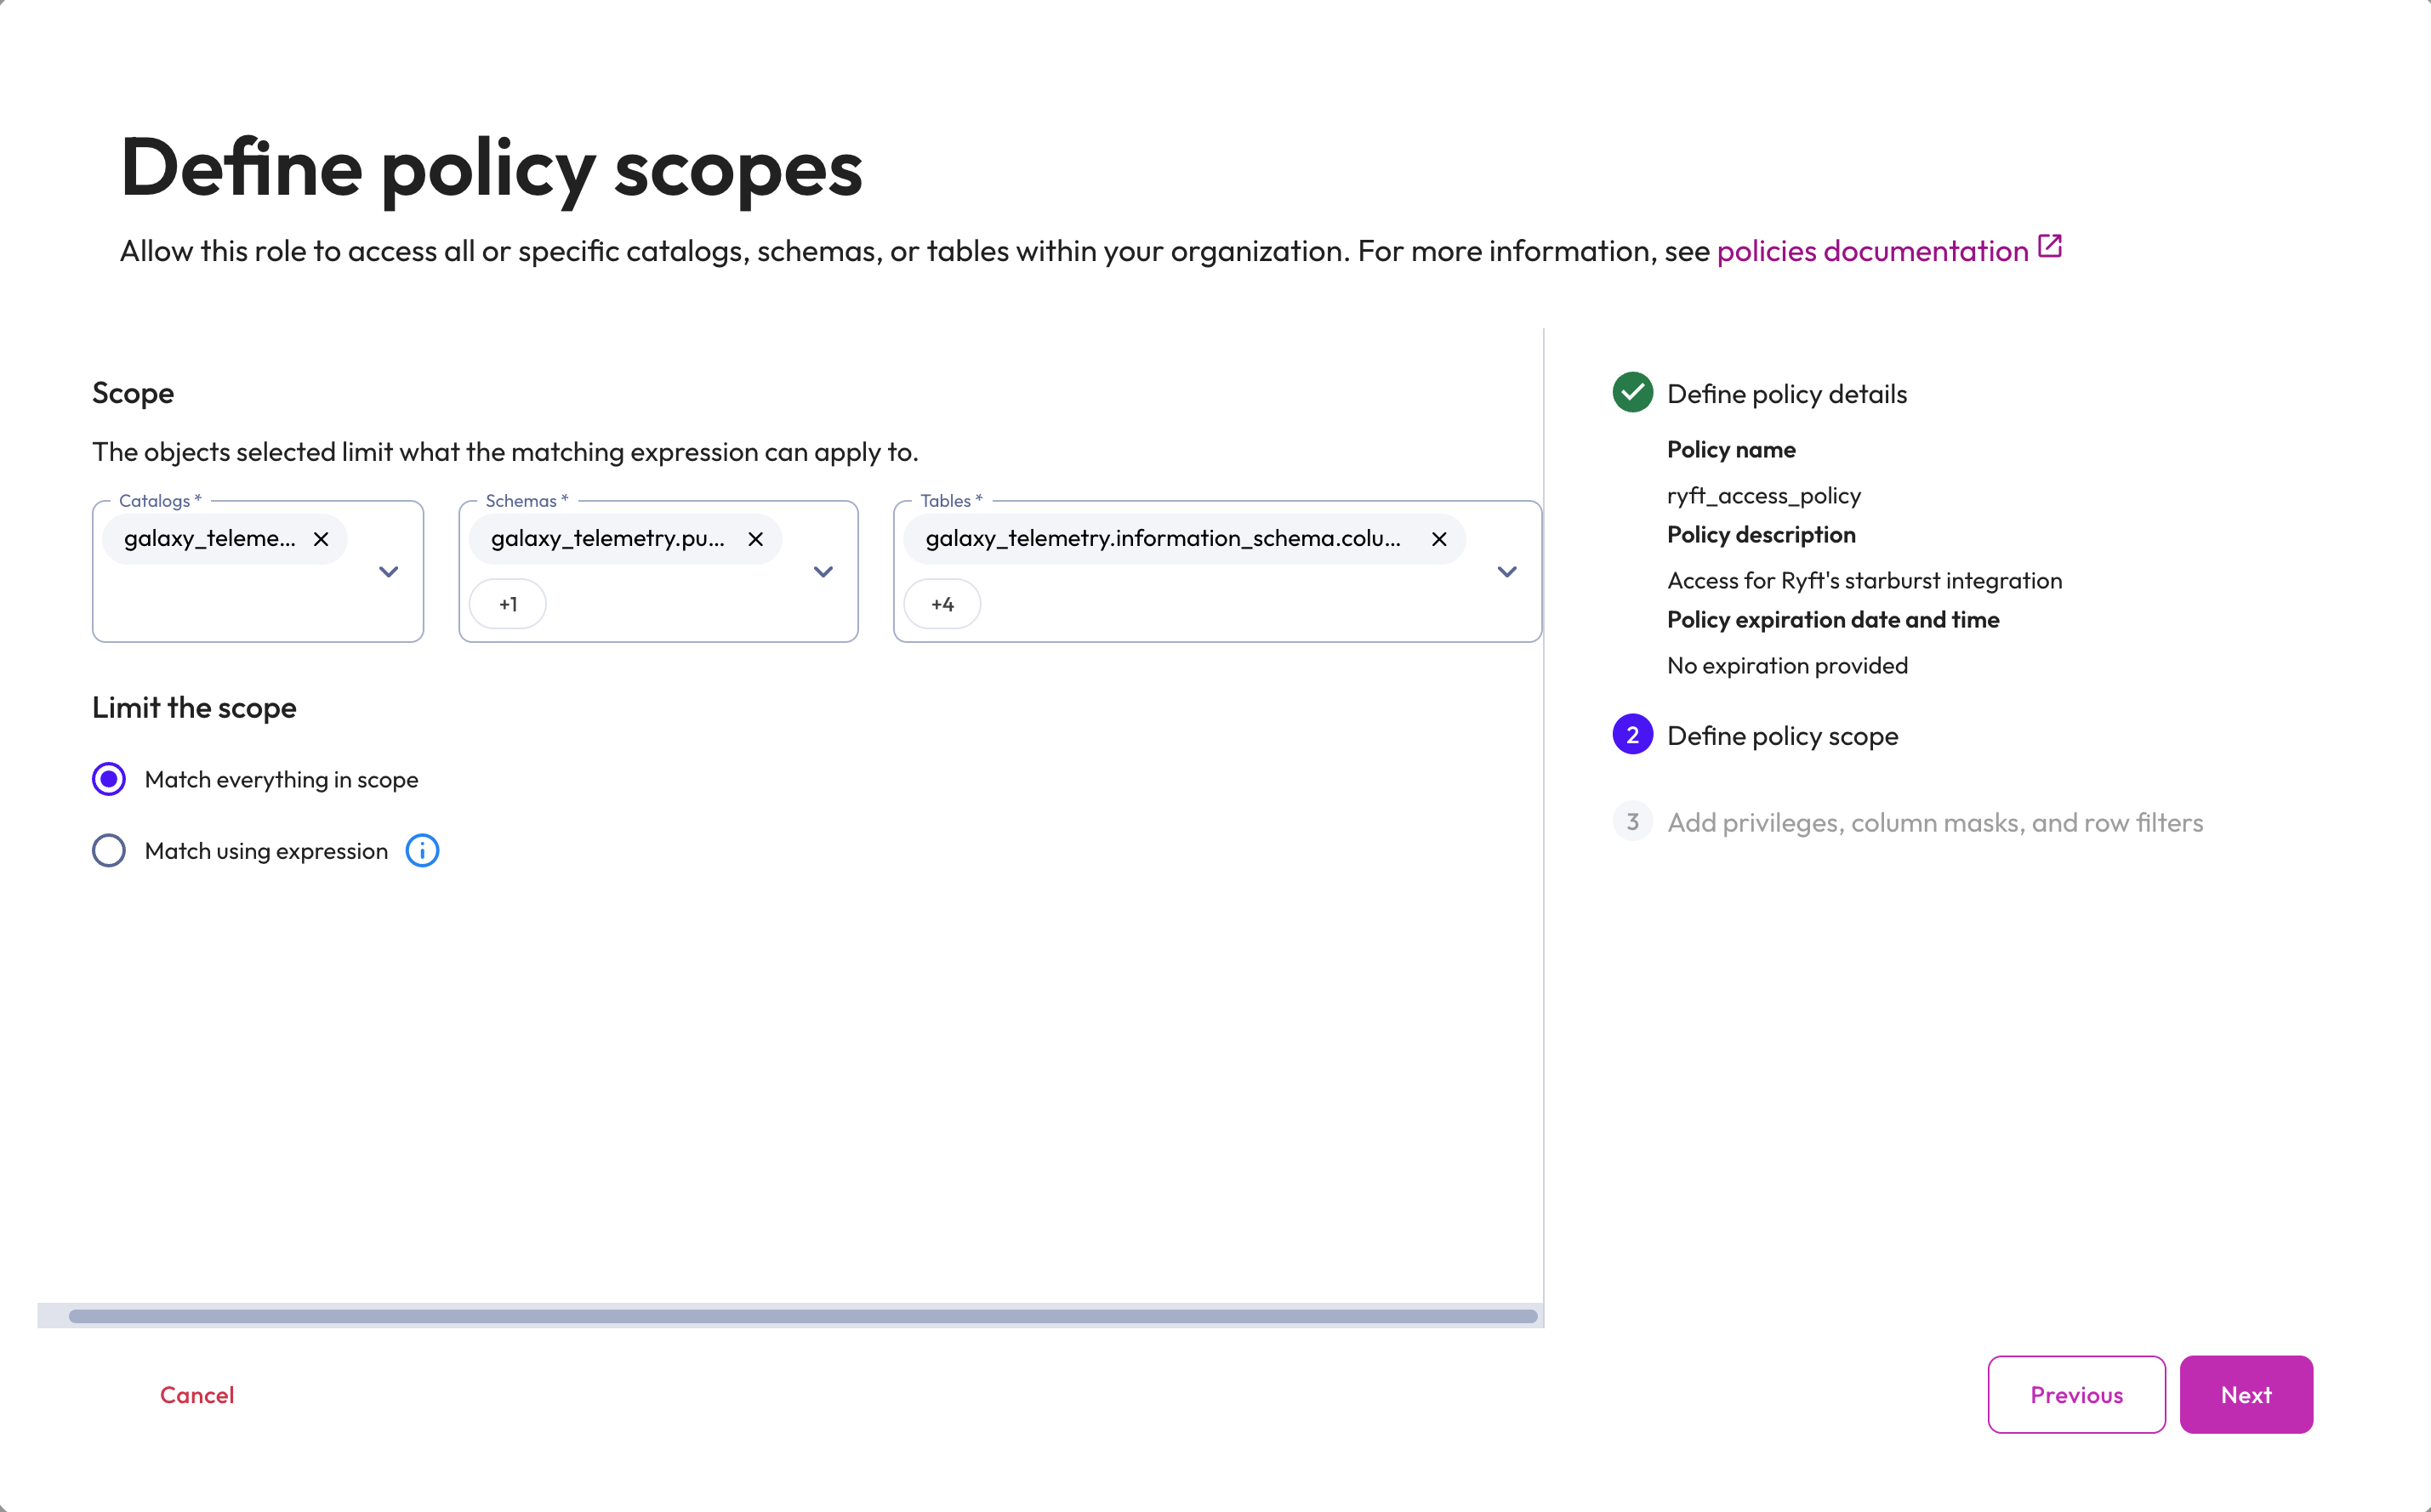Screen dimensions: 2431x1512
Task: Click the green checkmark step icon
Action: [x=1632, y=393]
